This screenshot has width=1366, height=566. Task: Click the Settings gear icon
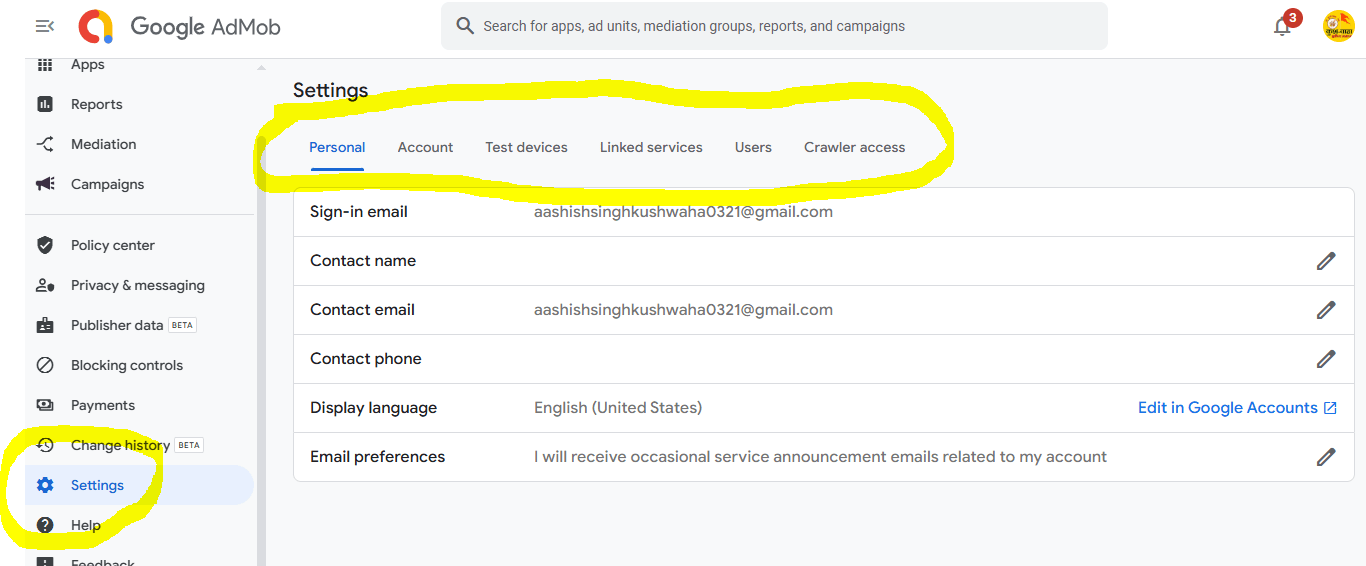coord(45,485)
